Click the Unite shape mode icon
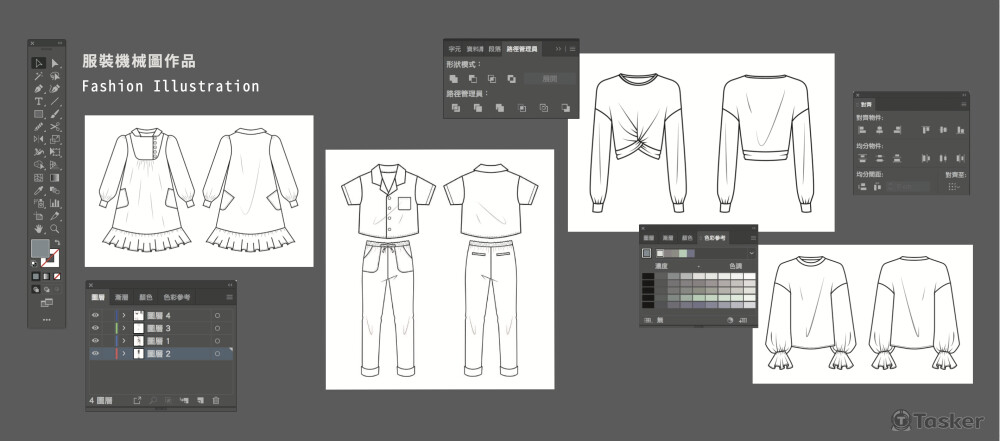 pos(454,78)
